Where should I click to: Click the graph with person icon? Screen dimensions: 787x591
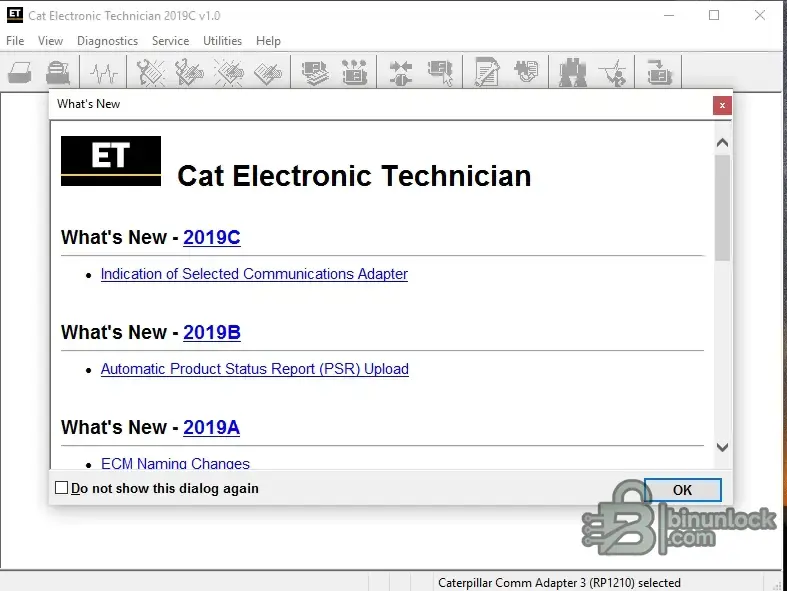point(614,72)
